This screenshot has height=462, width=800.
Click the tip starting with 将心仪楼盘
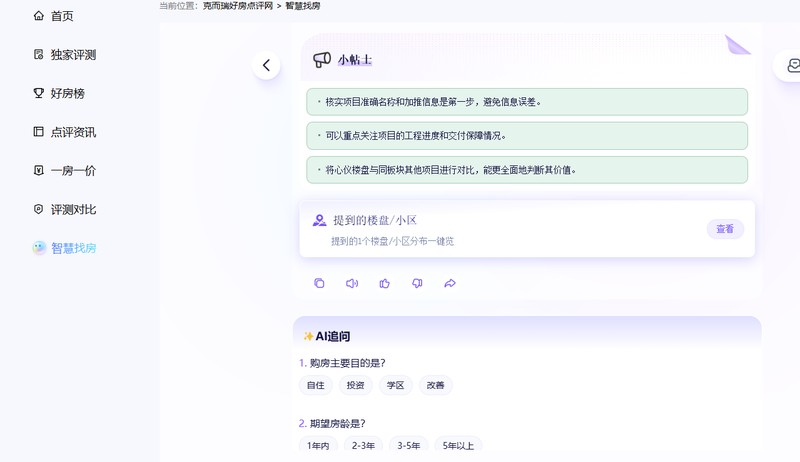pyautogui.click(x=527, y=170)
